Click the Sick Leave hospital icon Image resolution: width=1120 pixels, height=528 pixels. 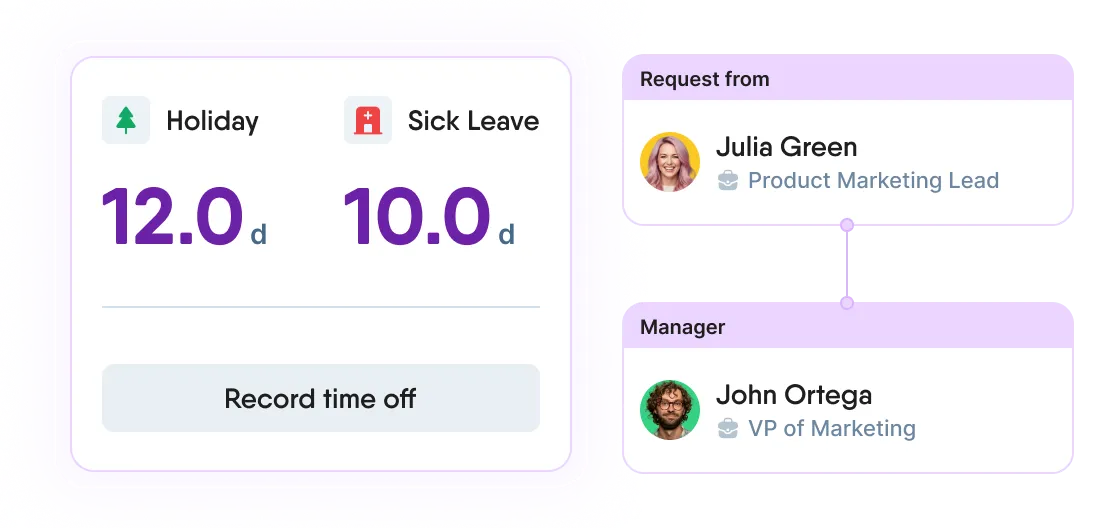click(x=368, y=121)
